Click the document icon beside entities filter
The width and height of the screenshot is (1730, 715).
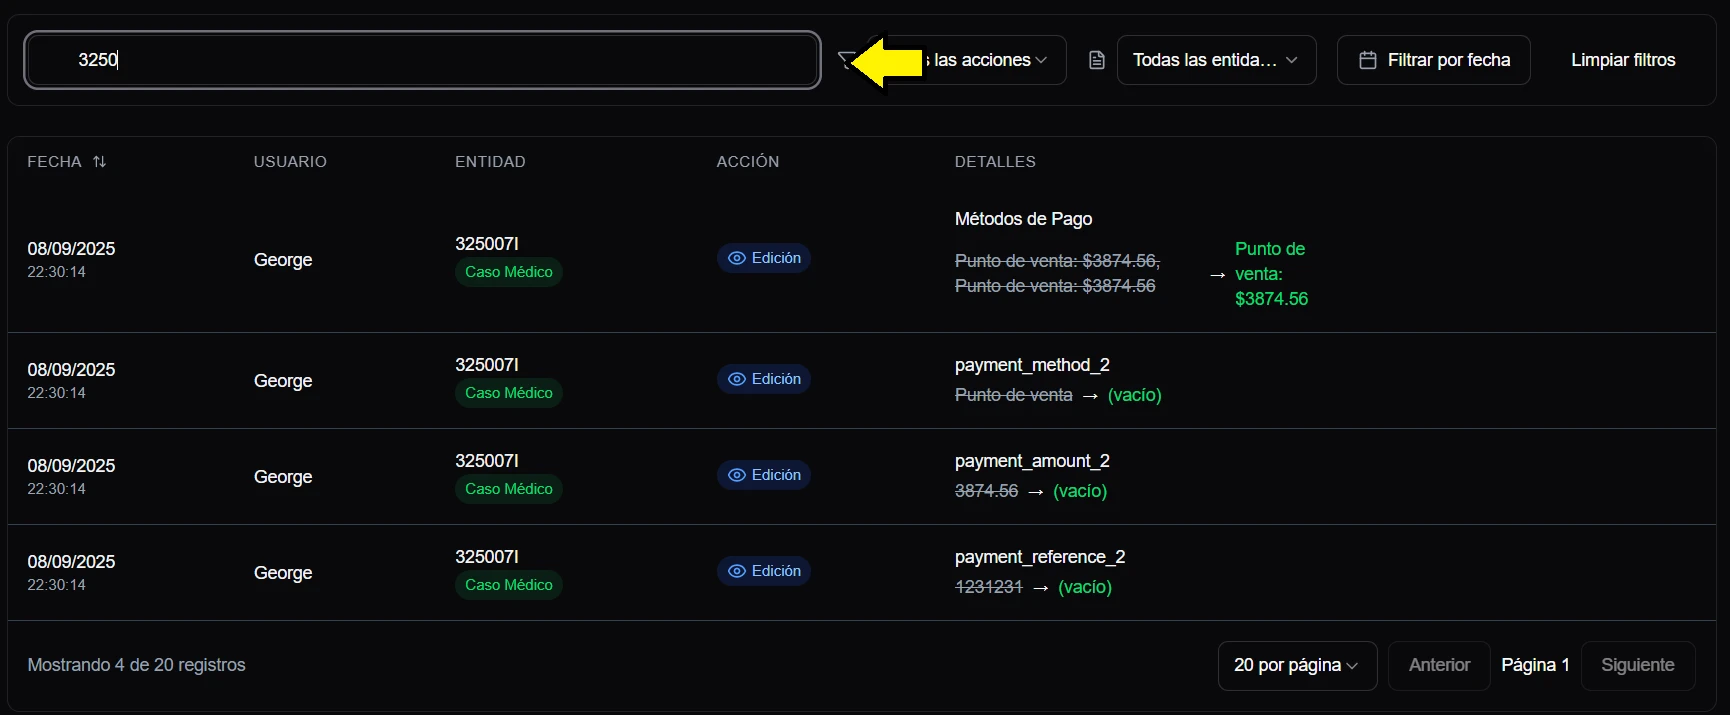tap(1097, 60)
